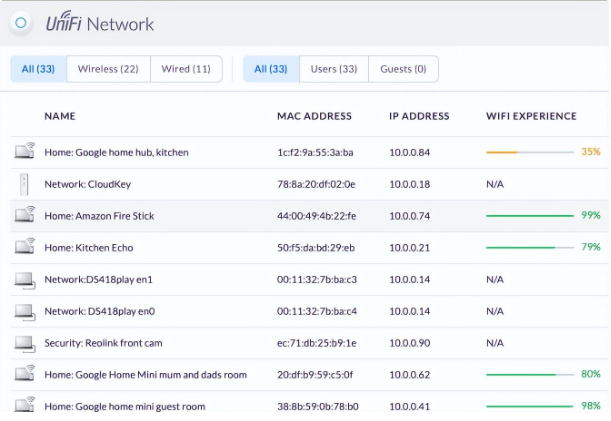Click the wireless device icon for Amazon Fire Stick

(x=25, y=214)
